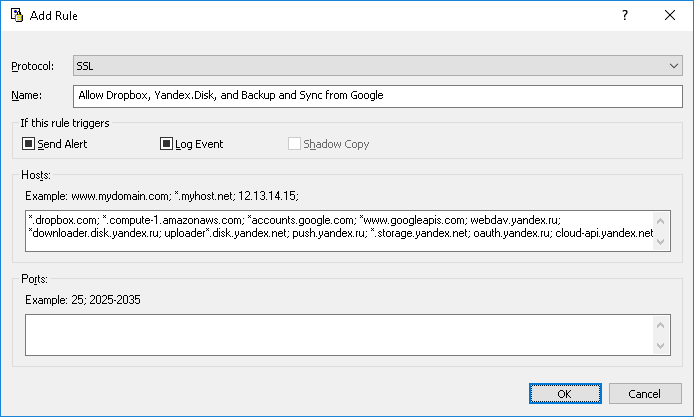Click the Name label

coord(25,96)
